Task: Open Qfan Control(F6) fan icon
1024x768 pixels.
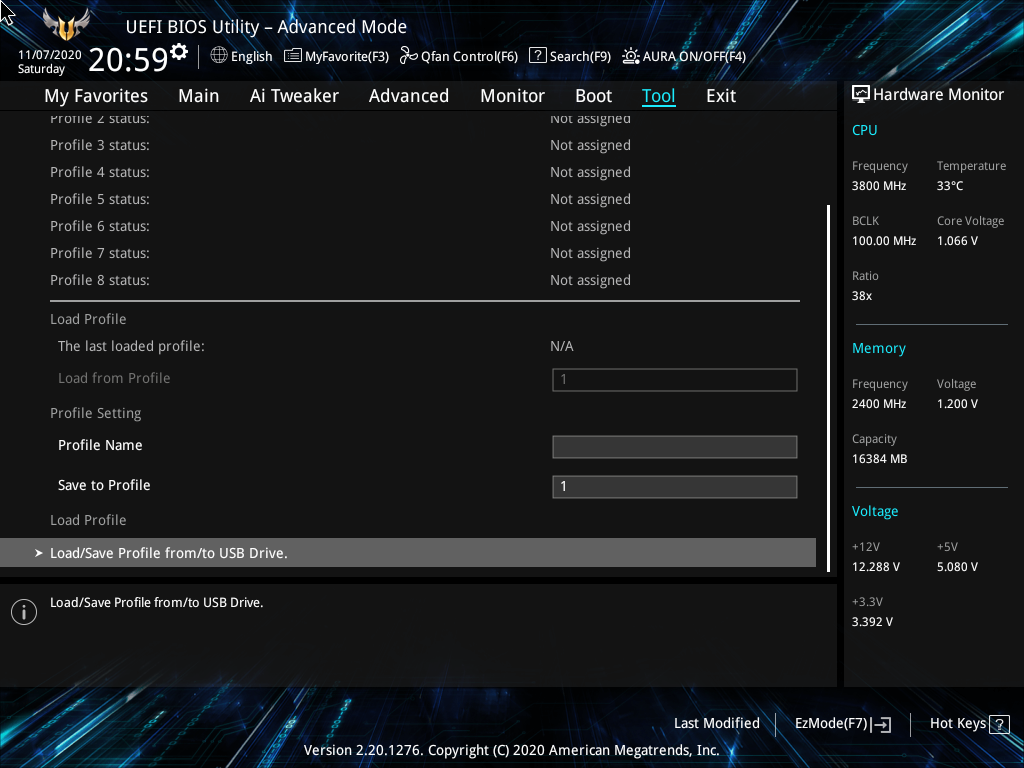Action: tap(409, 56)
